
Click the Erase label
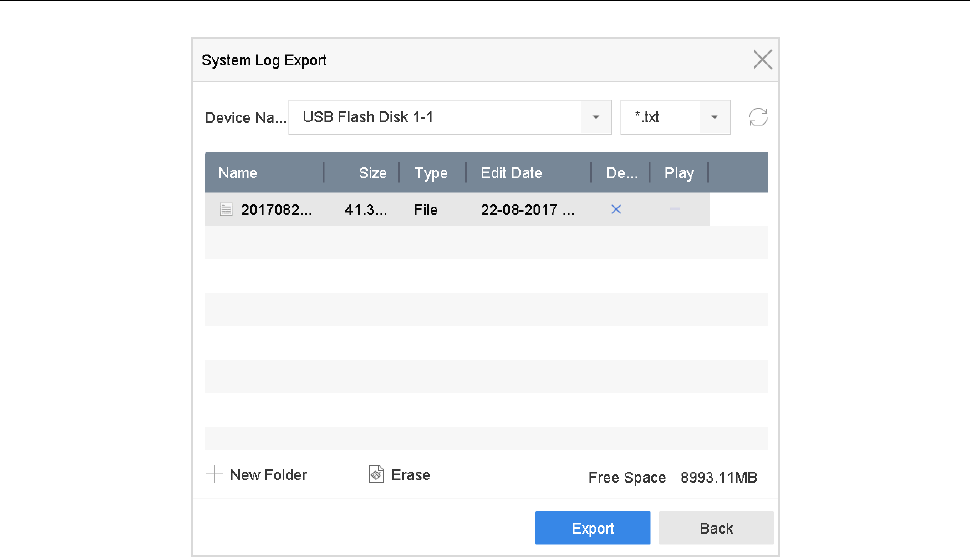pyautogui.click(x=410, y=475)
